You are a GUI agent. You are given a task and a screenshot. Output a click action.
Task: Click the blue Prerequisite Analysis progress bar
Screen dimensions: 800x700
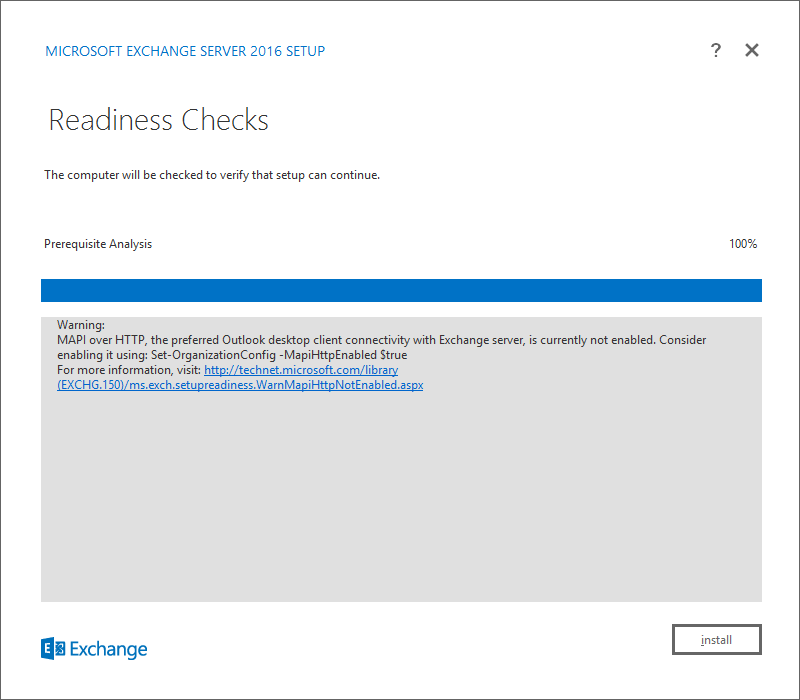(x=401, y=290)
